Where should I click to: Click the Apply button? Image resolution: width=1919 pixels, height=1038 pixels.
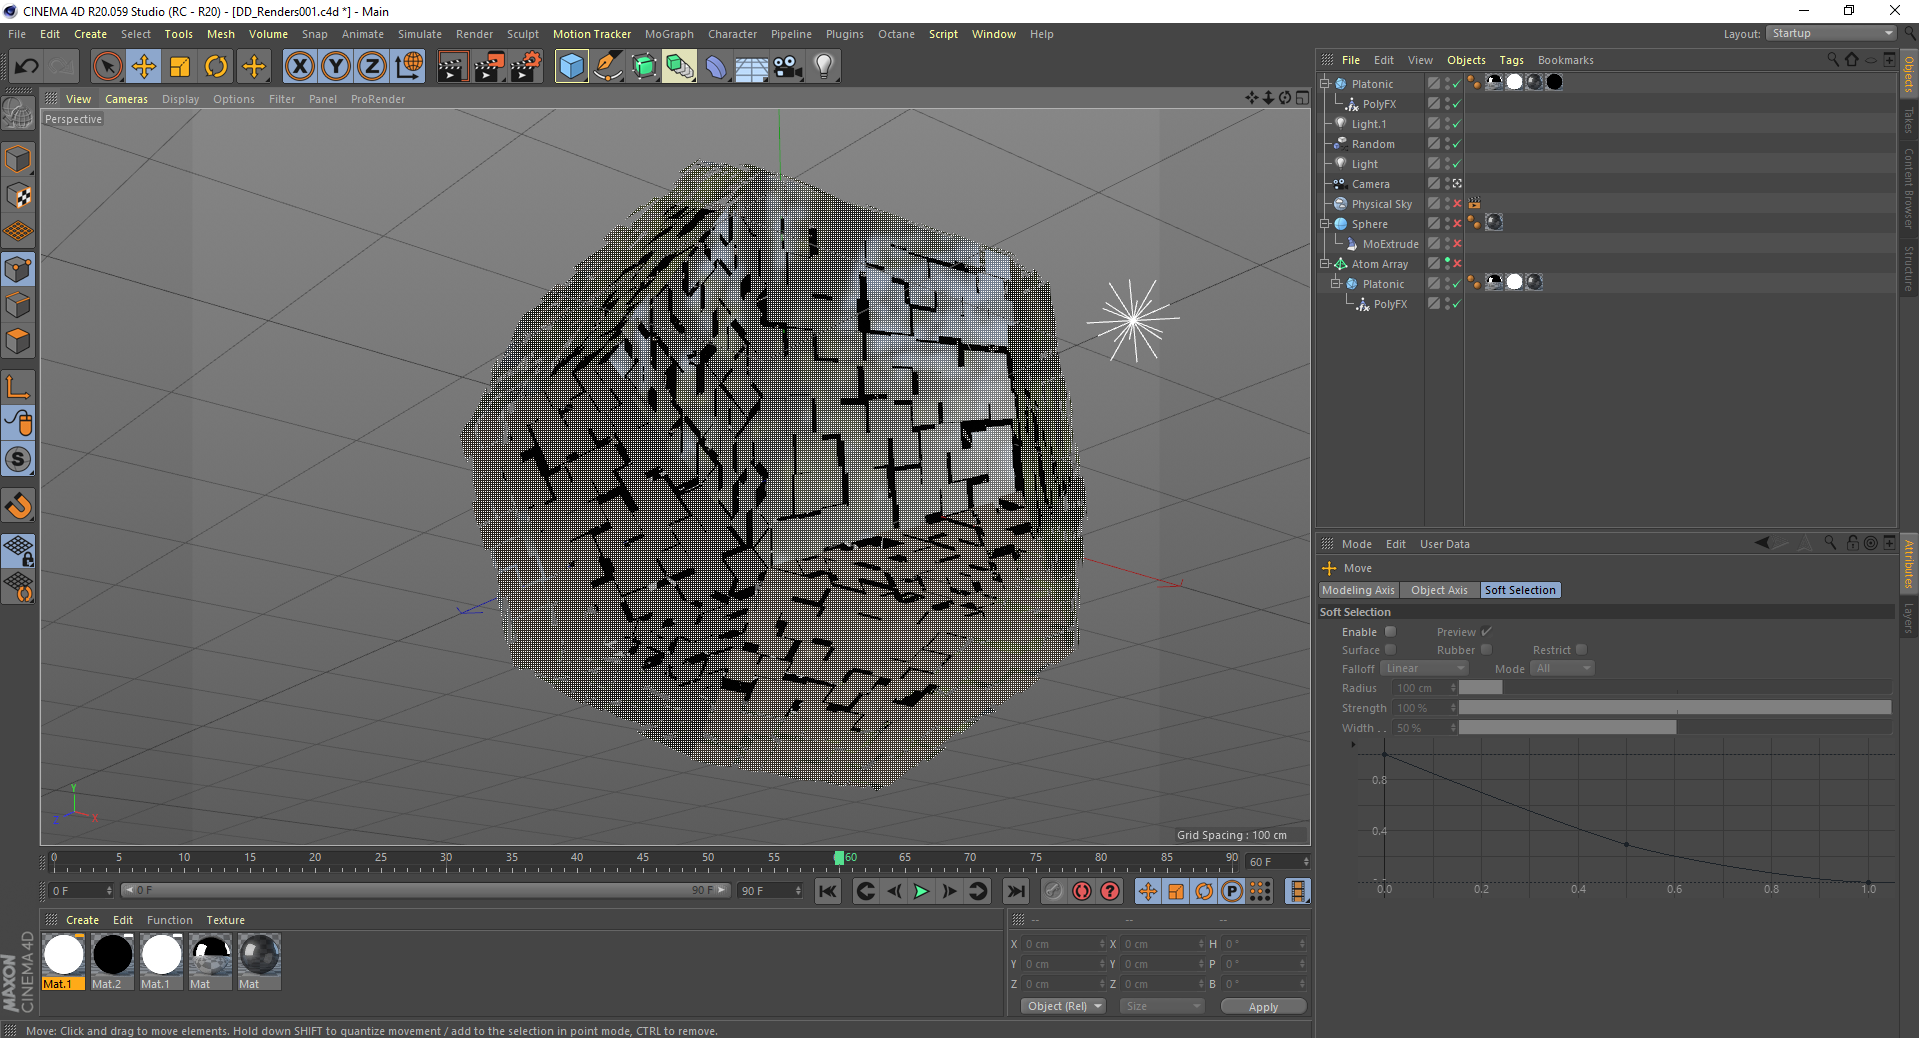(1263, 1007)
